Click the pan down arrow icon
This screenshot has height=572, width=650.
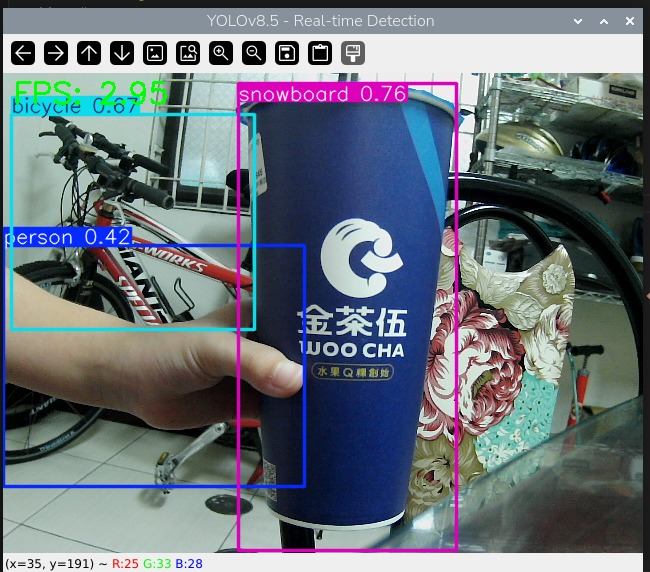122,53
